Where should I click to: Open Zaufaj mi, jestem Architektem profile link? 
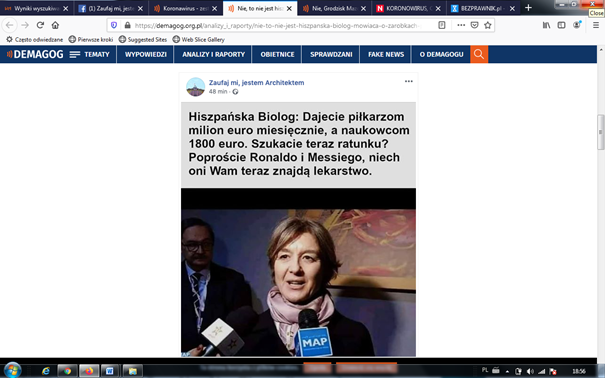pos(256,83)
